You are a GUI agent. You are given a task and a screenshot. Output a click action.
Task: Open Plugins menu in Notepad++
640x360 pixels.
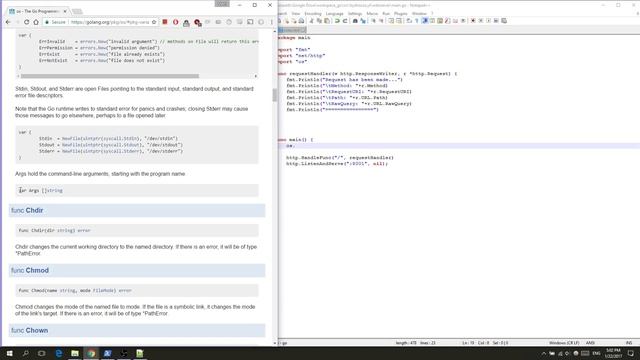(x=400, y=13)
